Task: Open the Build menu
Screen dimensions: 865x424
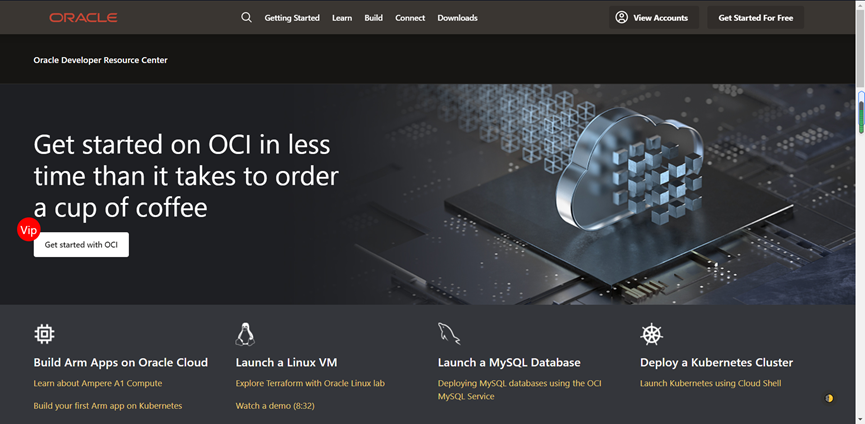Action: click(x=373, y=18)
